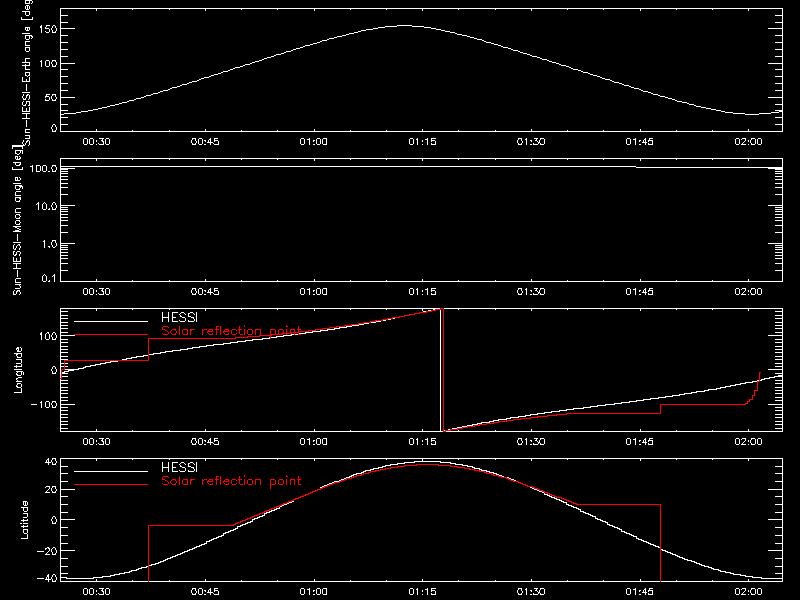
Task: Select 10.0 tick in Moon angle plot
Action: (x=46, y=206)
